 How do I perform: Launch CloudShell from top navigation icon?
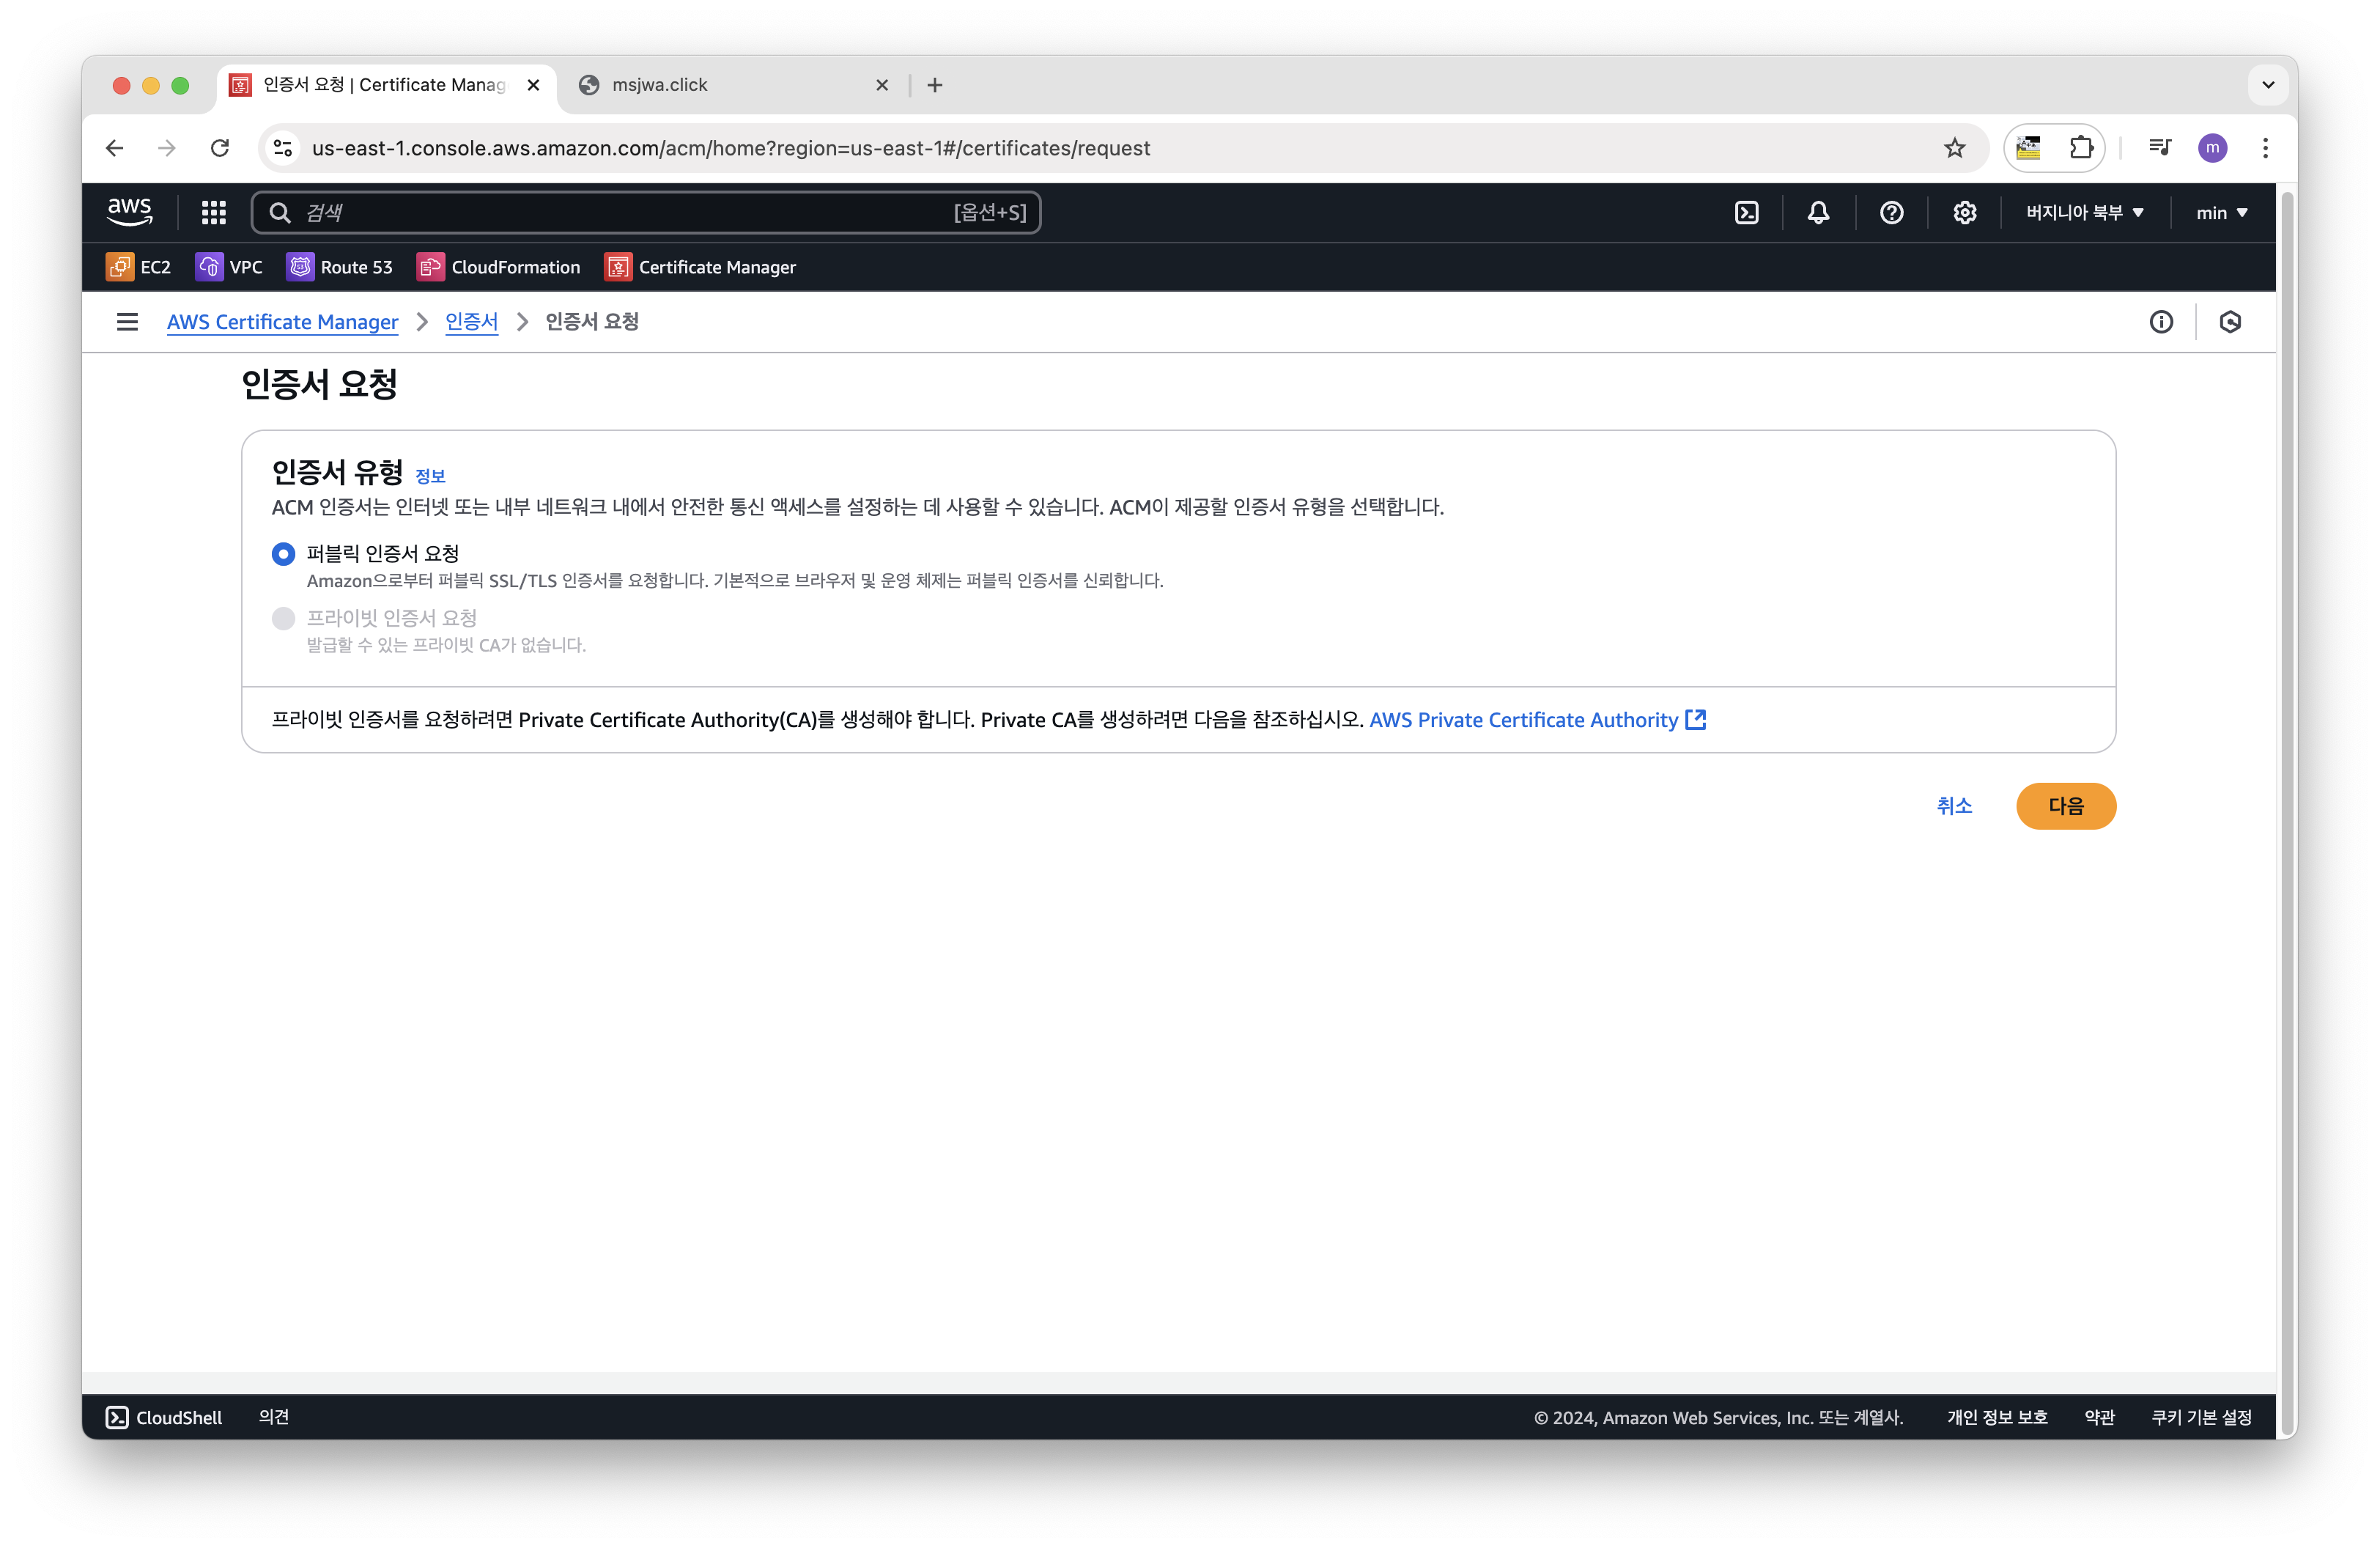point(1746,212)
